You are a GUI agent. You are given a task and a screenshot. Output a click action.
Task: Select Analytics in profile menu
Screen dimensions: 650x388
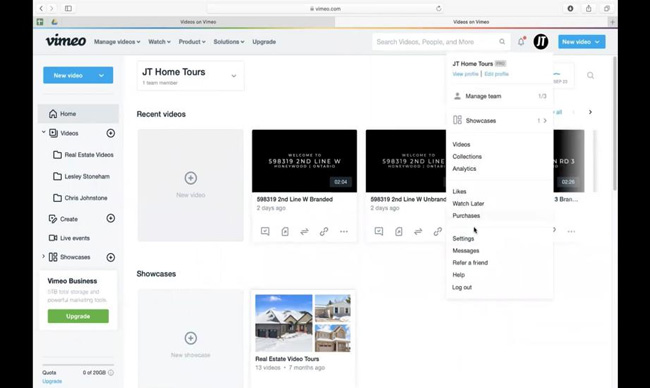(464, 169)
